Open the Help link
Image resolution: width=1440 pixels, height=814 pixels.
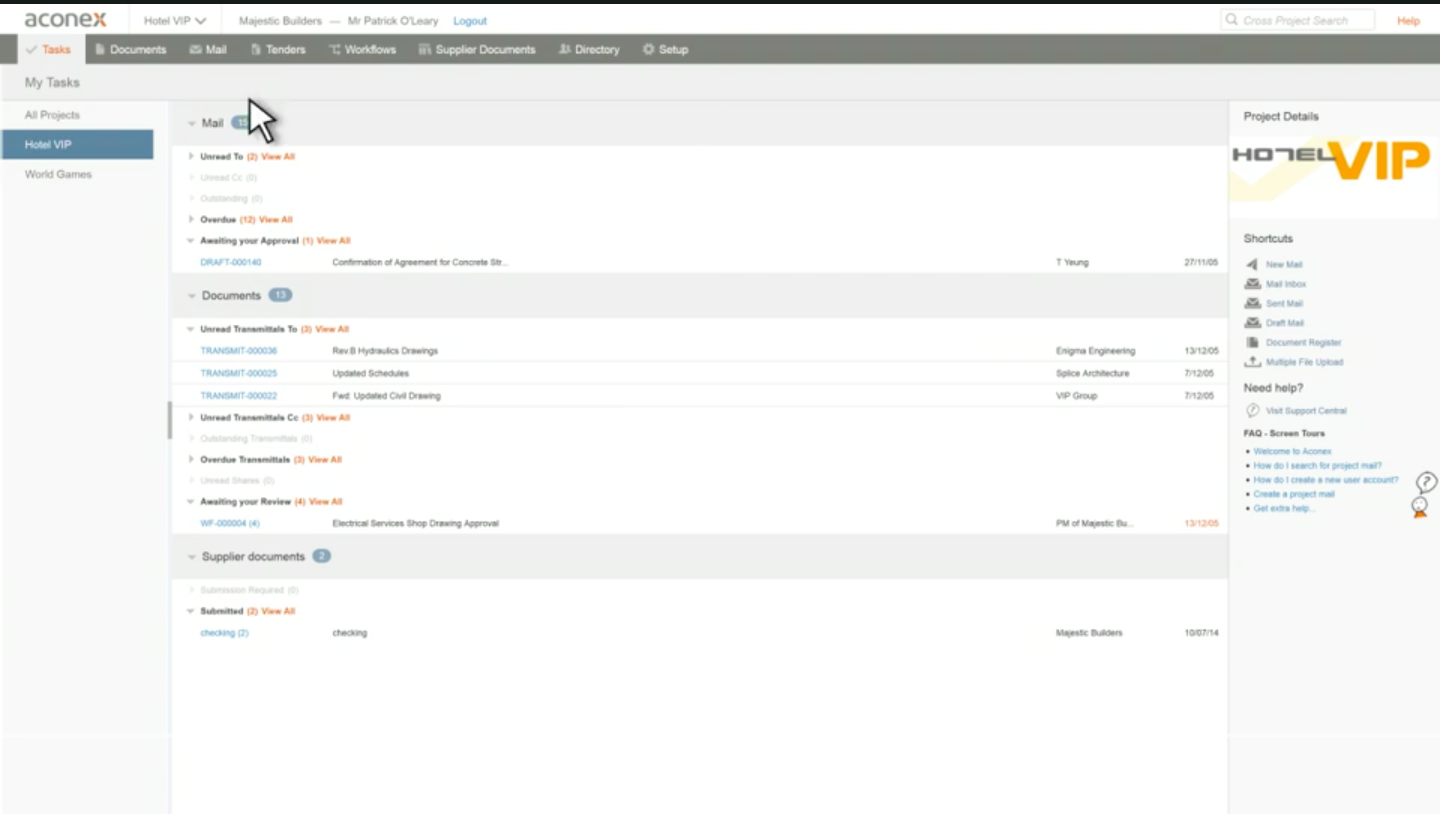click(1408, 21)
